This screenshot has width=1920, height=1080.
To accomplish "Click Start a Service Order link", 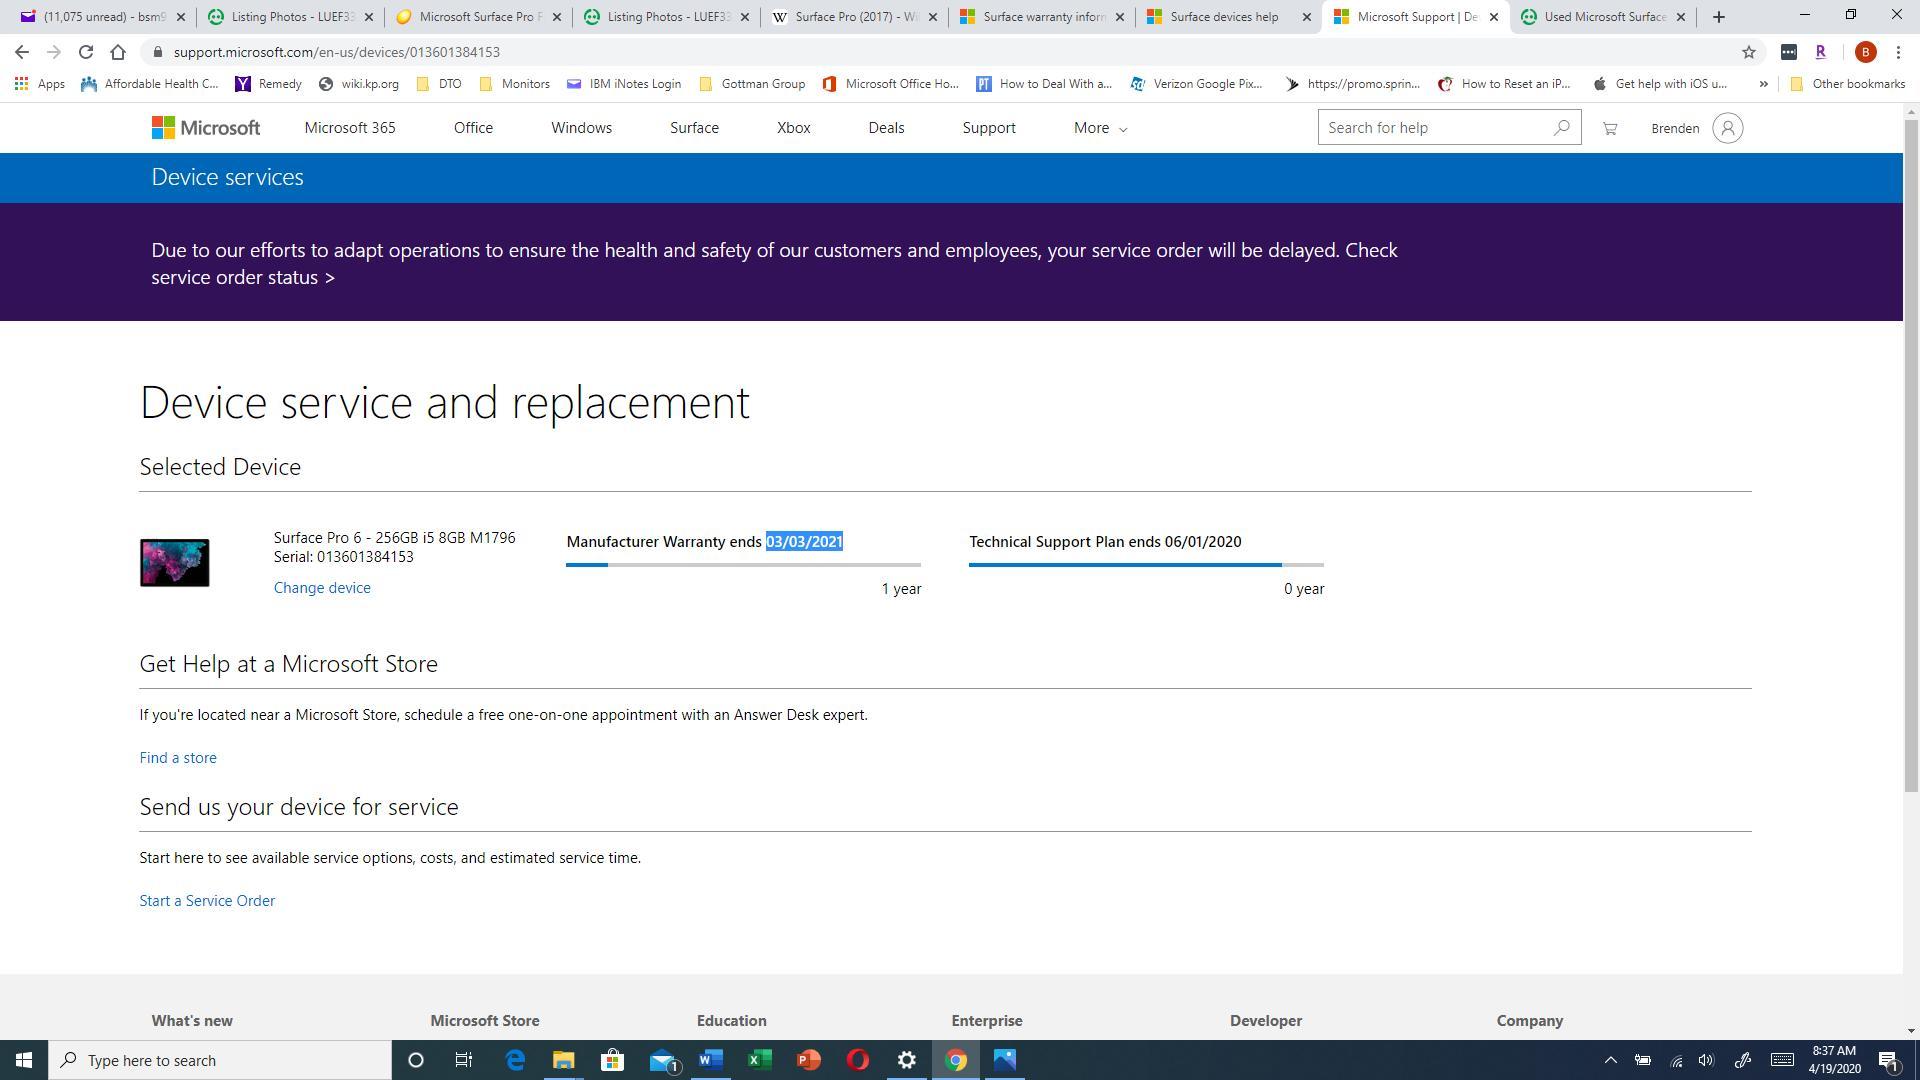I will 207,901.
